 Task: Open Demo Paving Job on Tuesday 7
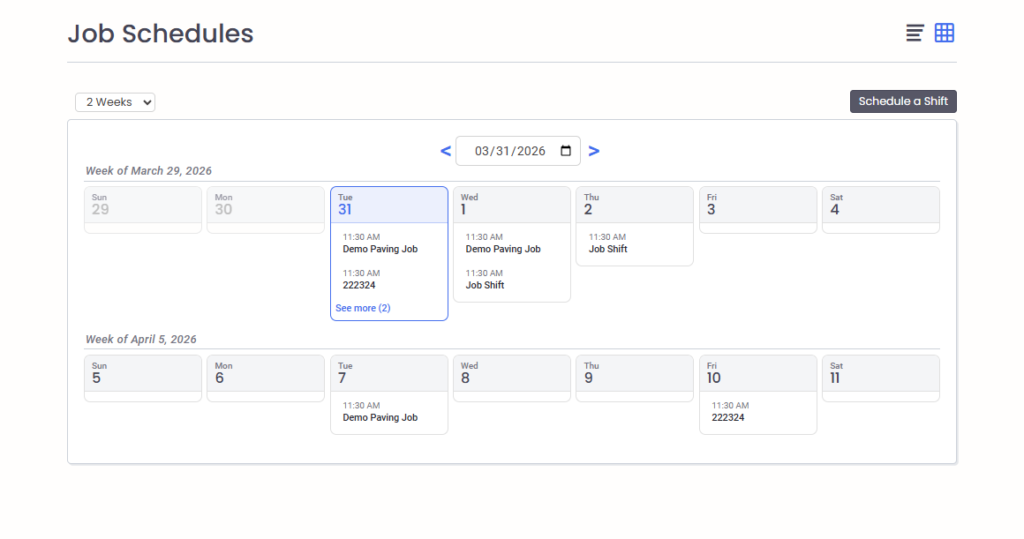pos(380,418)
